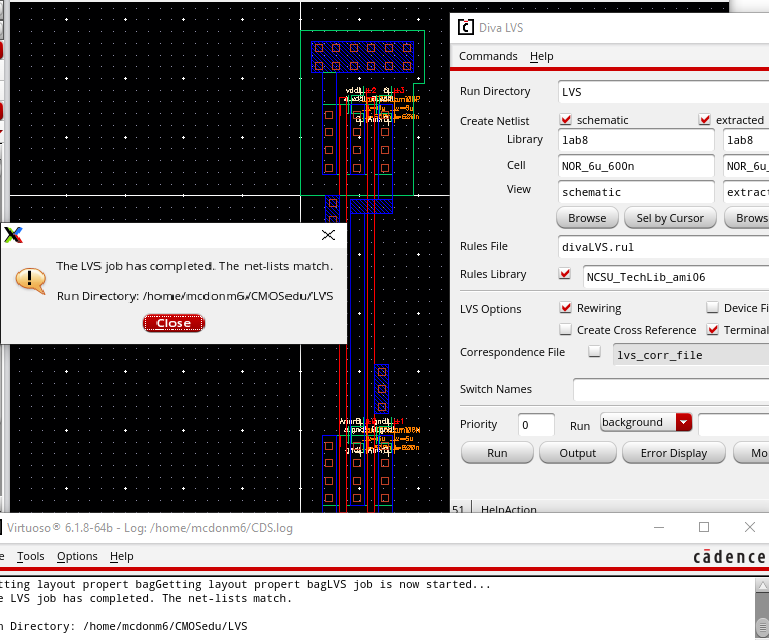The image size is (769, 640).
Task: Click the Run button
Action: pos(496,453)
